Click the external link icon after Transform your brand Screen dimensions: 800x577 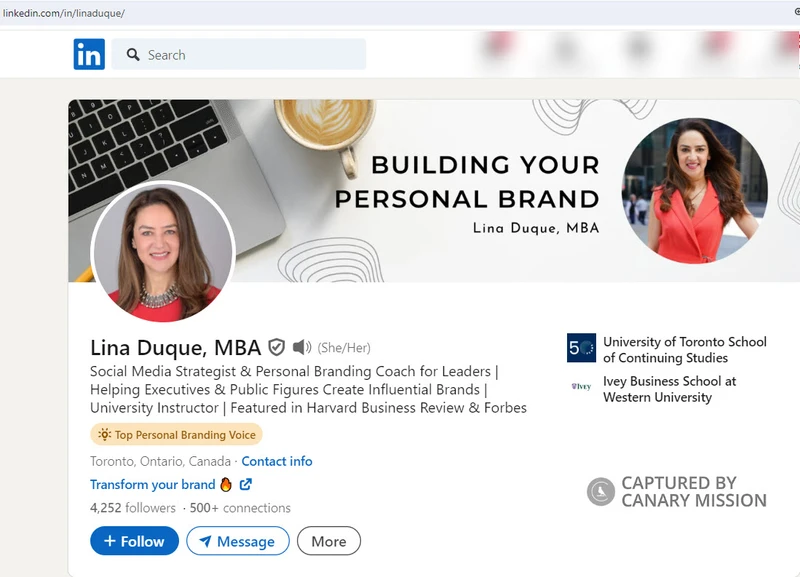tap(245, 484)
